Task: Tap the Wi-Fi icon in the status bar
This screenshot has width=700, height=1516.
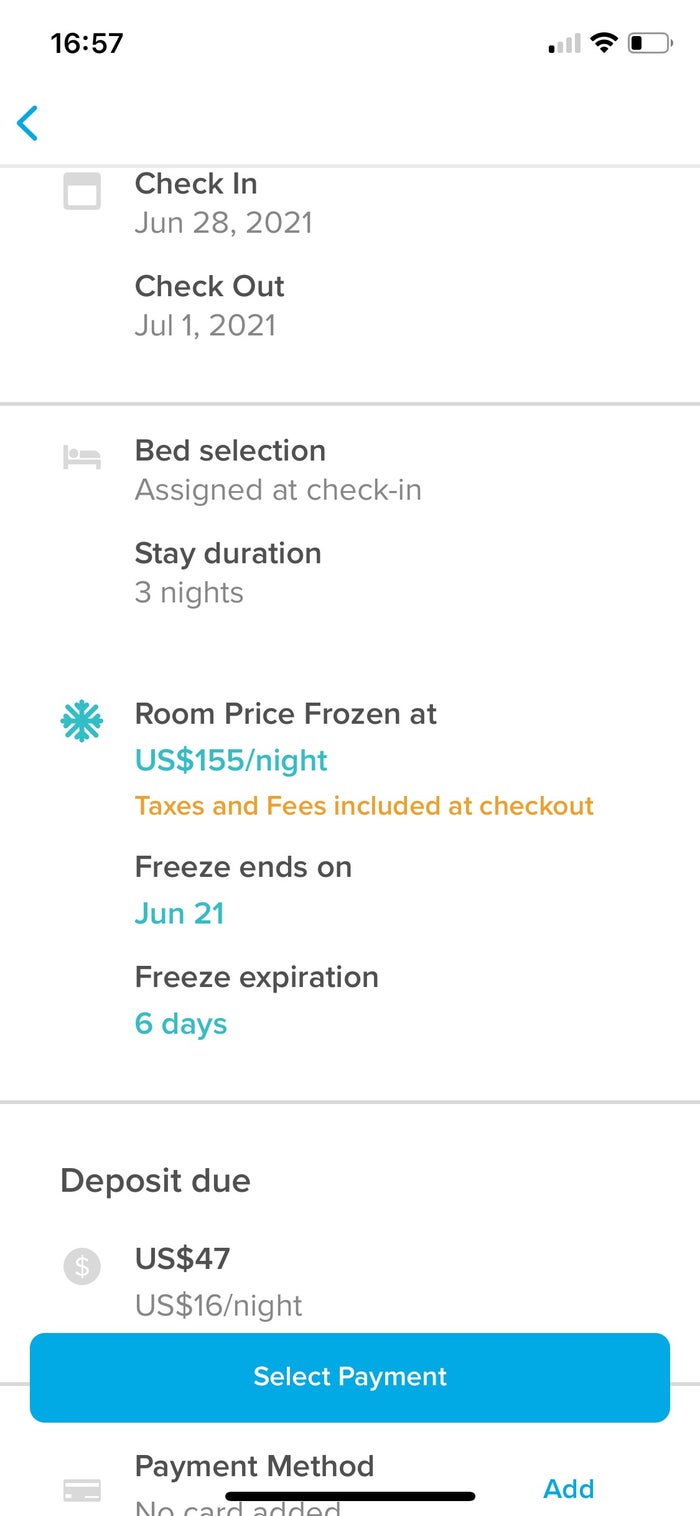Action: pos(602,42)
